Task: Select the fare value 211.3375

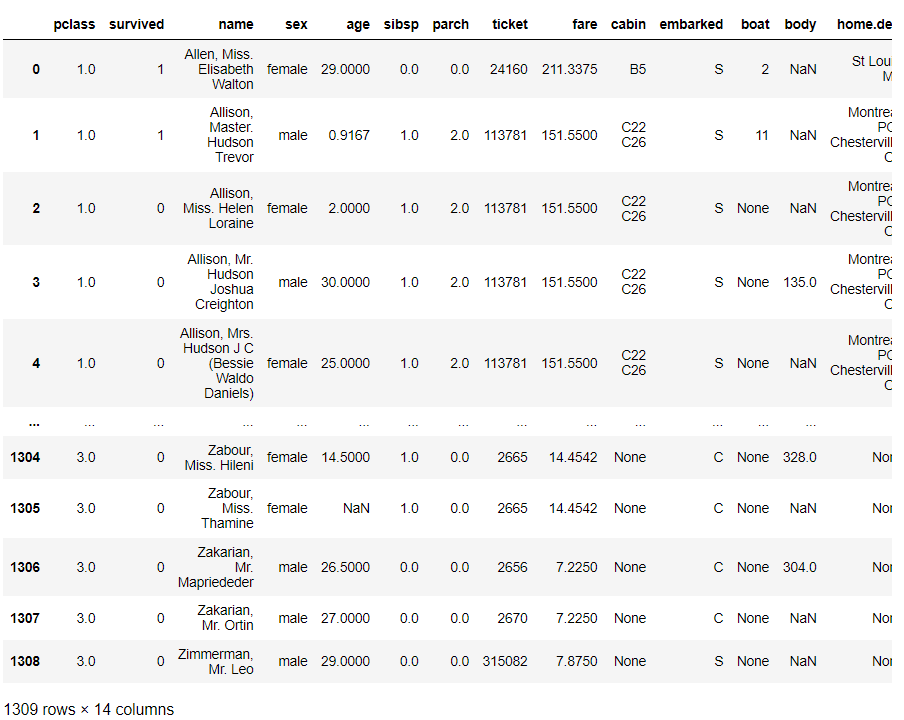Action: point(569,70)
